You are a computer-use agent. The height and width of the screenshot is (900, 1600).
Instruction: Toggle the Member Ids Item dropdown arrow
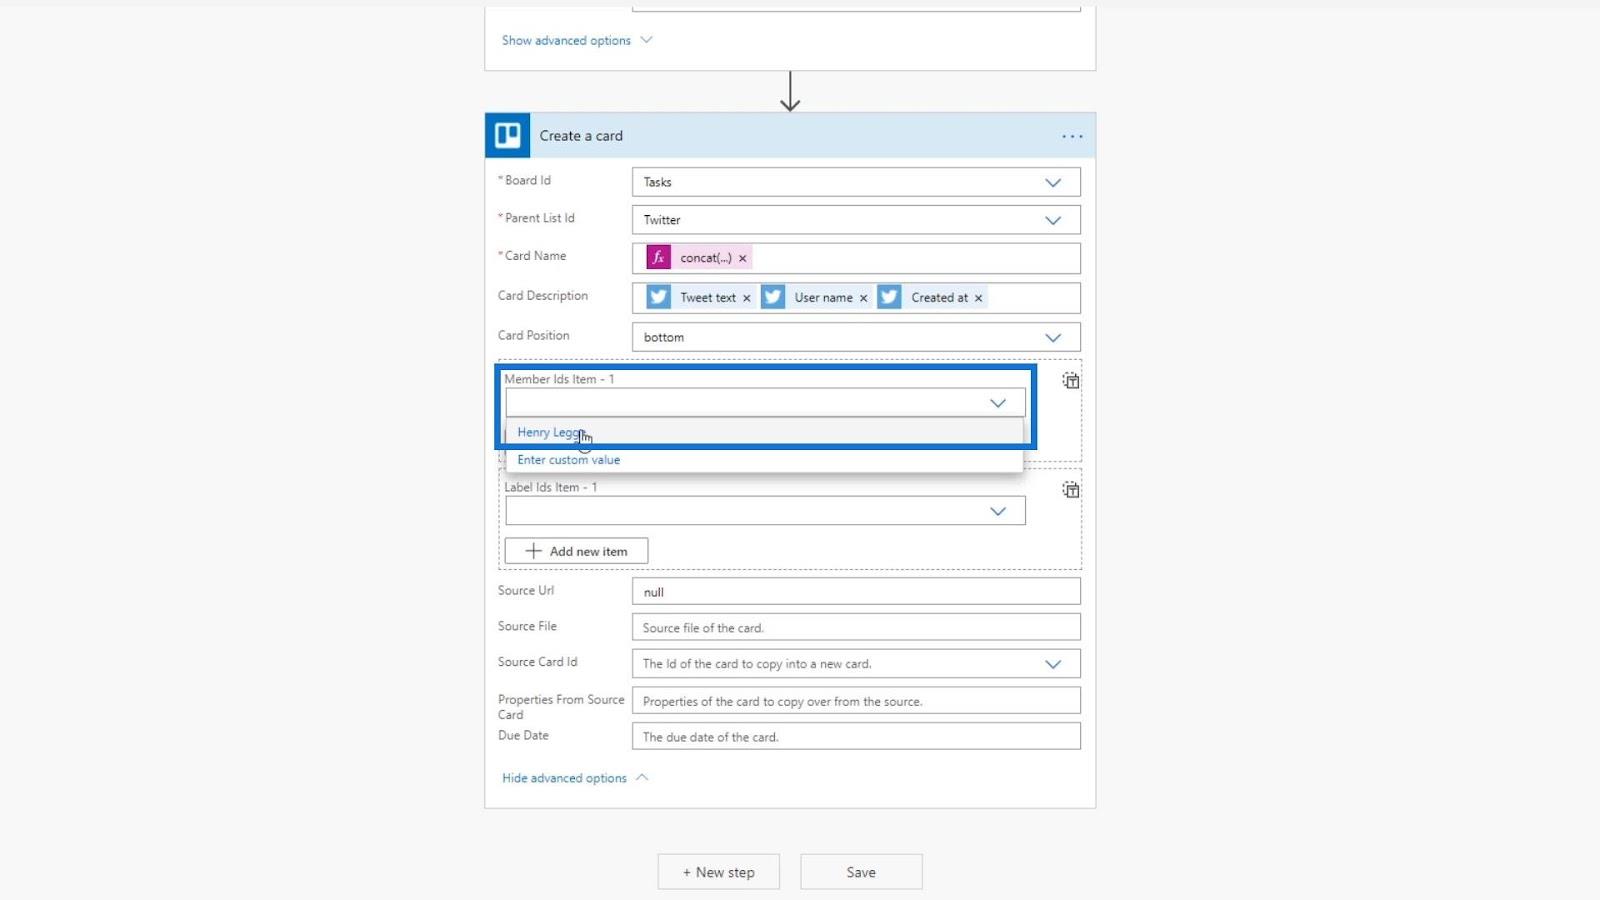coord(998,403)
